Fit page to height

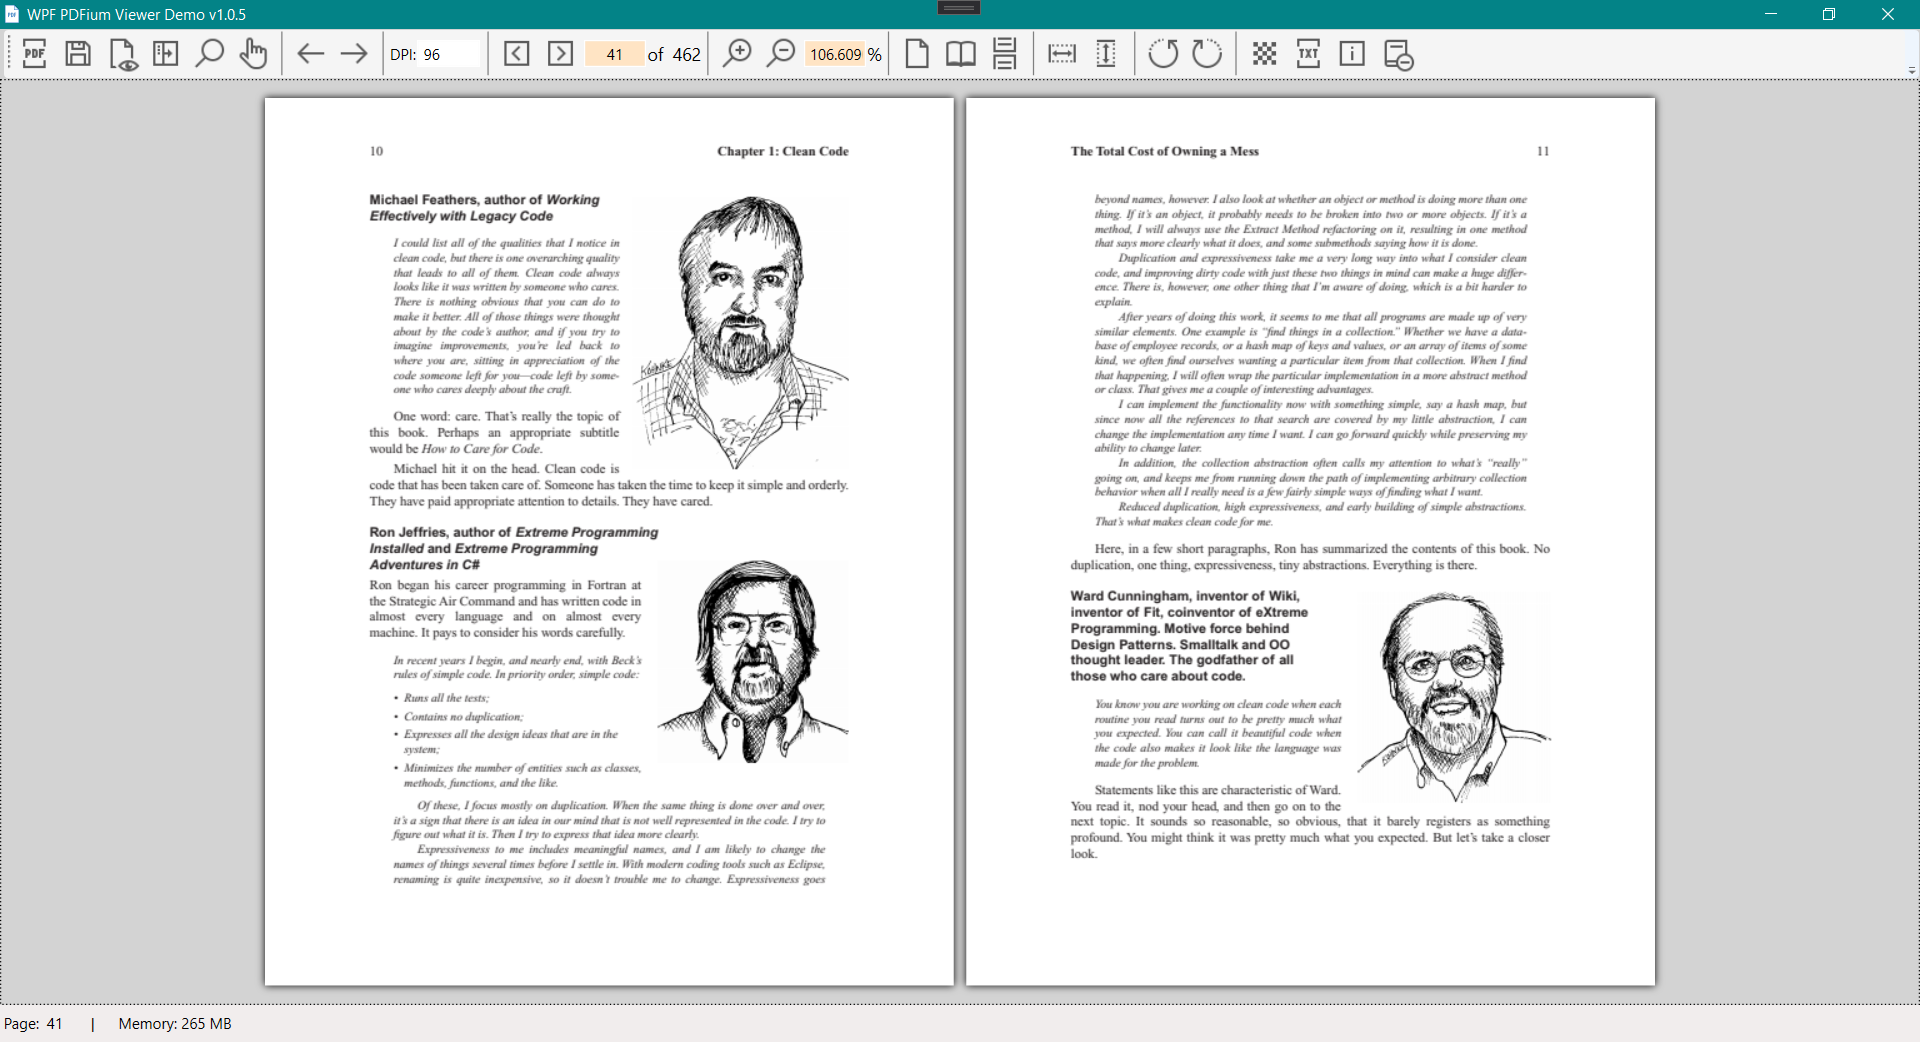point(1106,53)
